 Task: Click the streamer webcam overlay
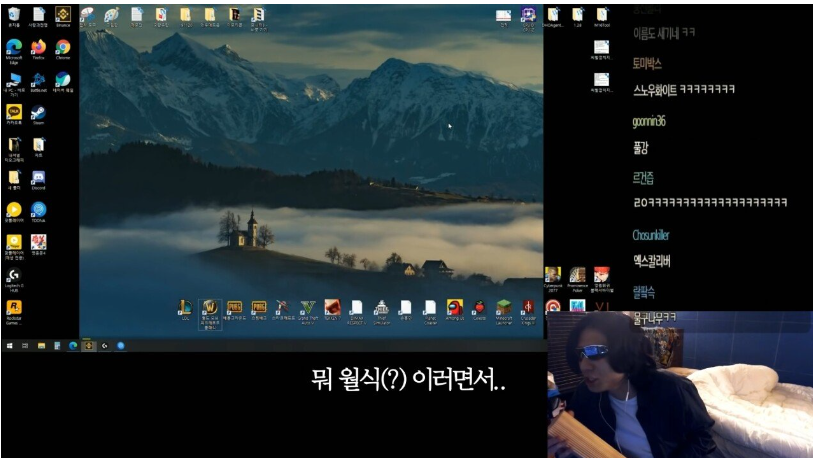click(680, 384)
